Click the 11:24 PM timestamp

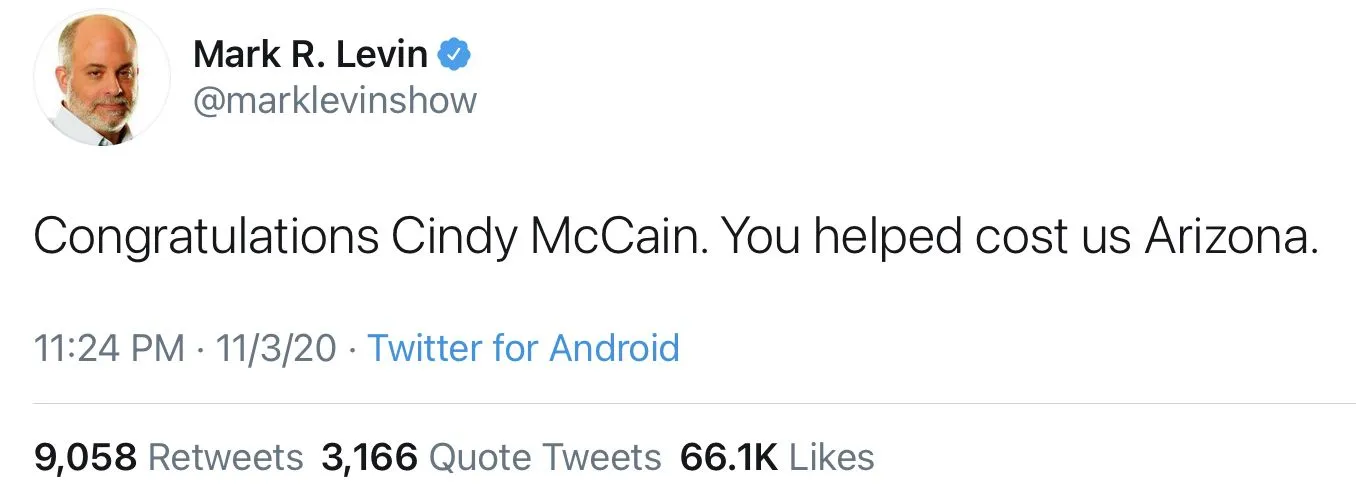[109, 348]
